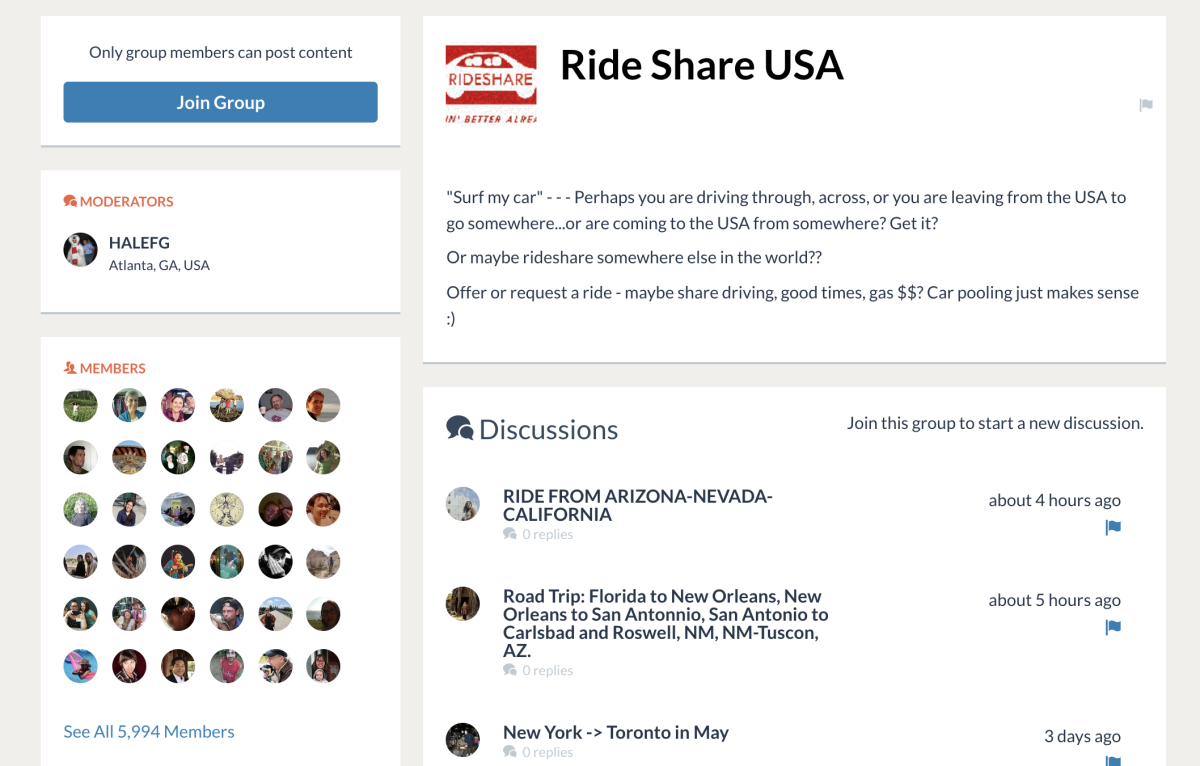Click the about 4 hours ago timestamp
This screenshot has height=766, width=1200.
(x=1054, y=499)
